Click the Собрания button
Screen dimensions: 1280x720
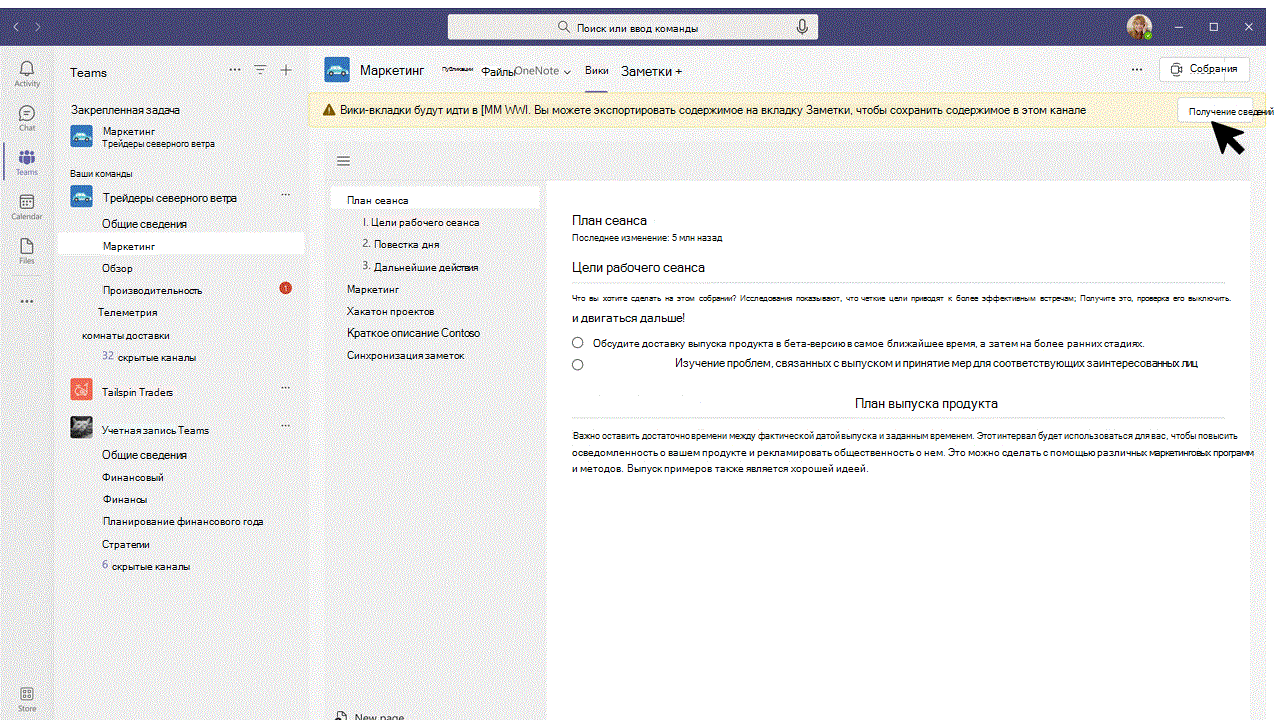click(x=1205, y=69)
